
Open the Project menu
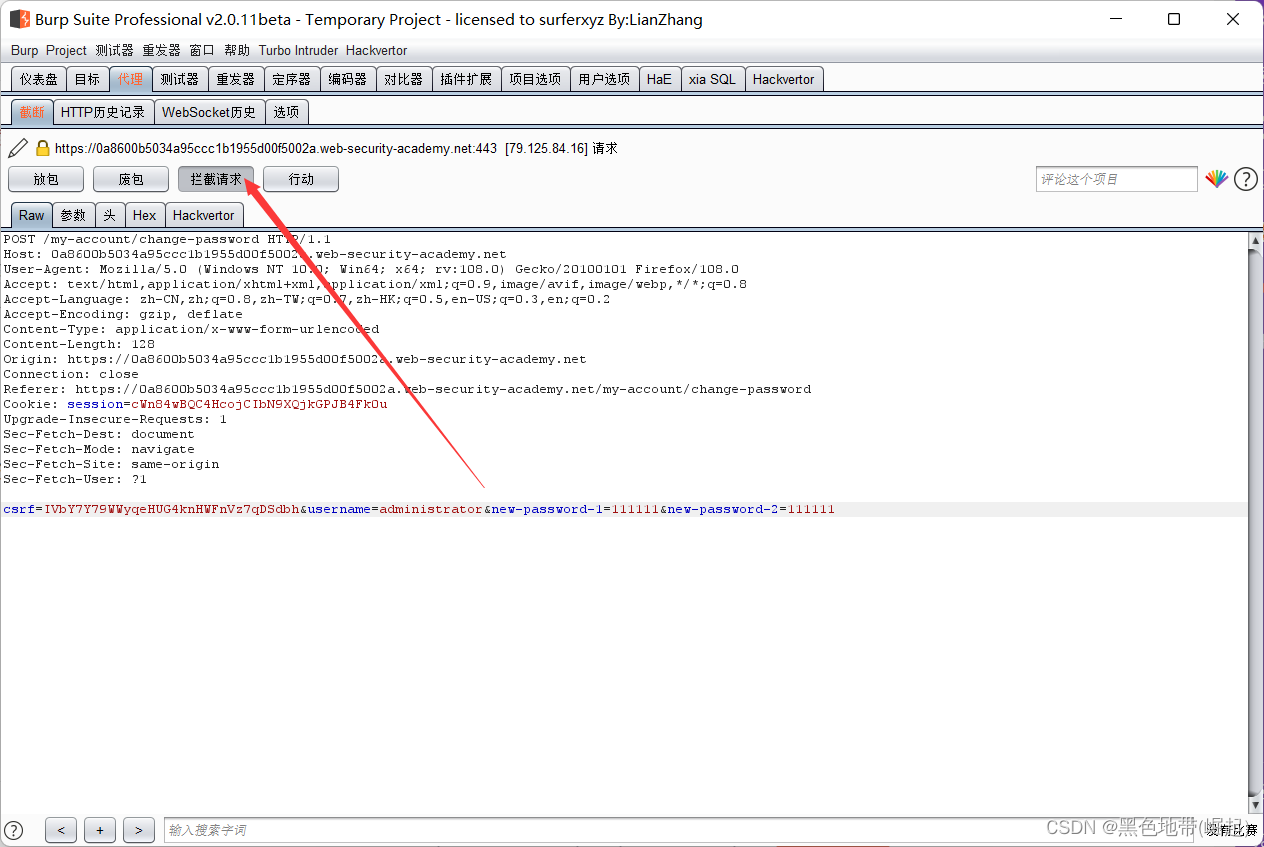click(x=66, y=50)
